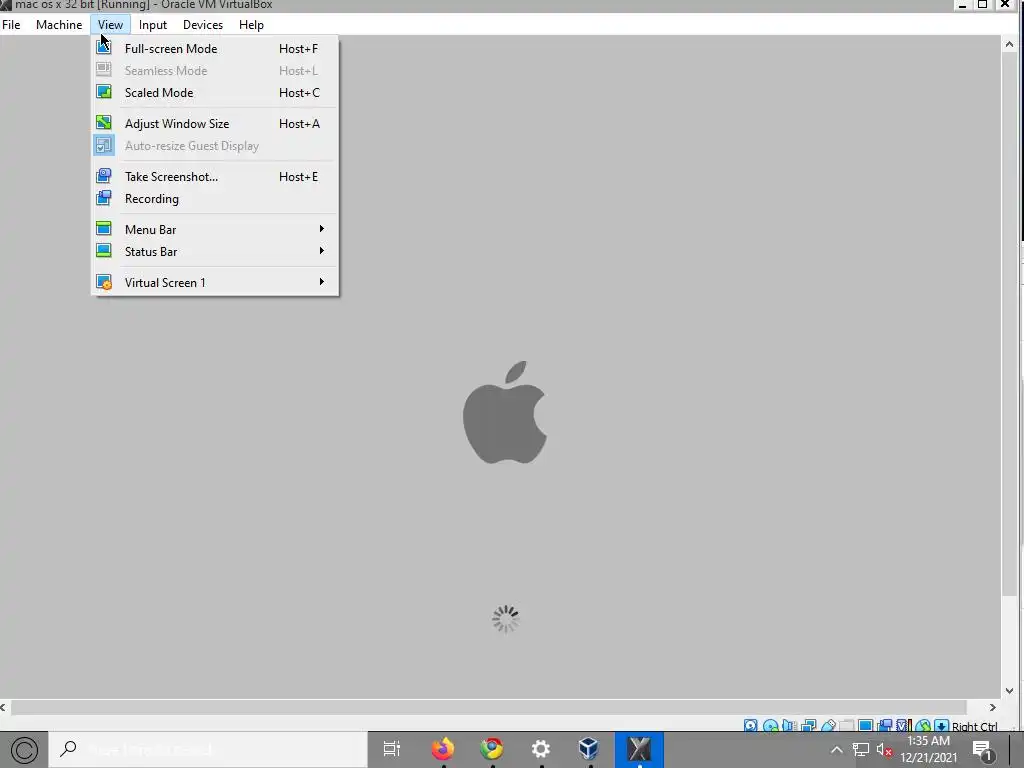The height and width of the screenshot is (768, 1024).
Task: Click the display status bar icon
Action: (866, 726)
